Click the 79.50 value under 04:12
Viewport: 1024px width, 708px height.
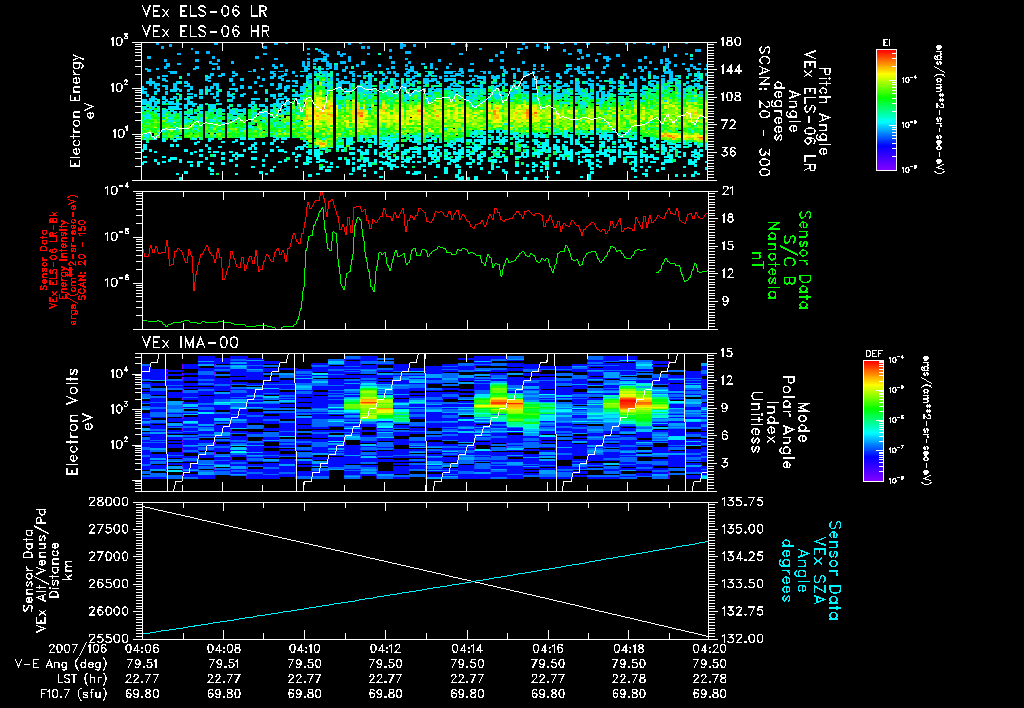coord(385,664)
